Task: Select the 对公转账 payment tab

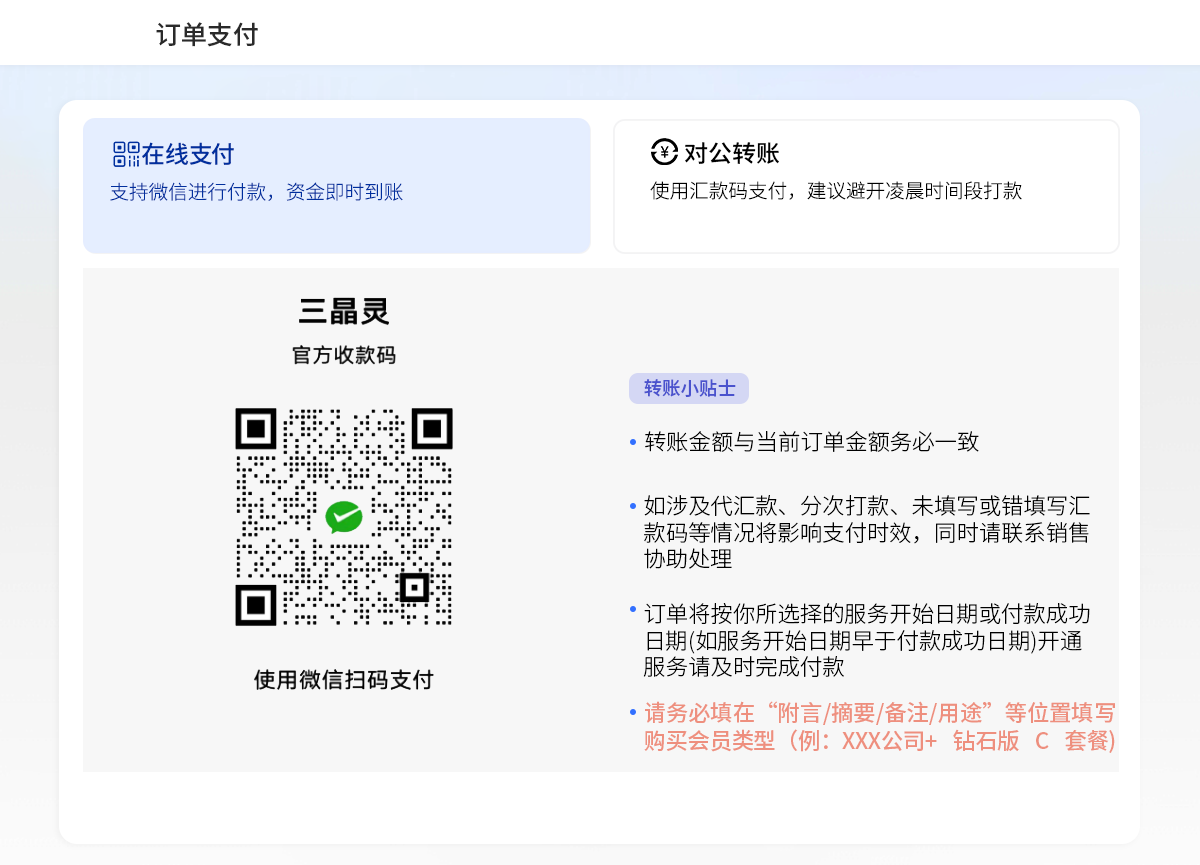Action: point(866,186)
